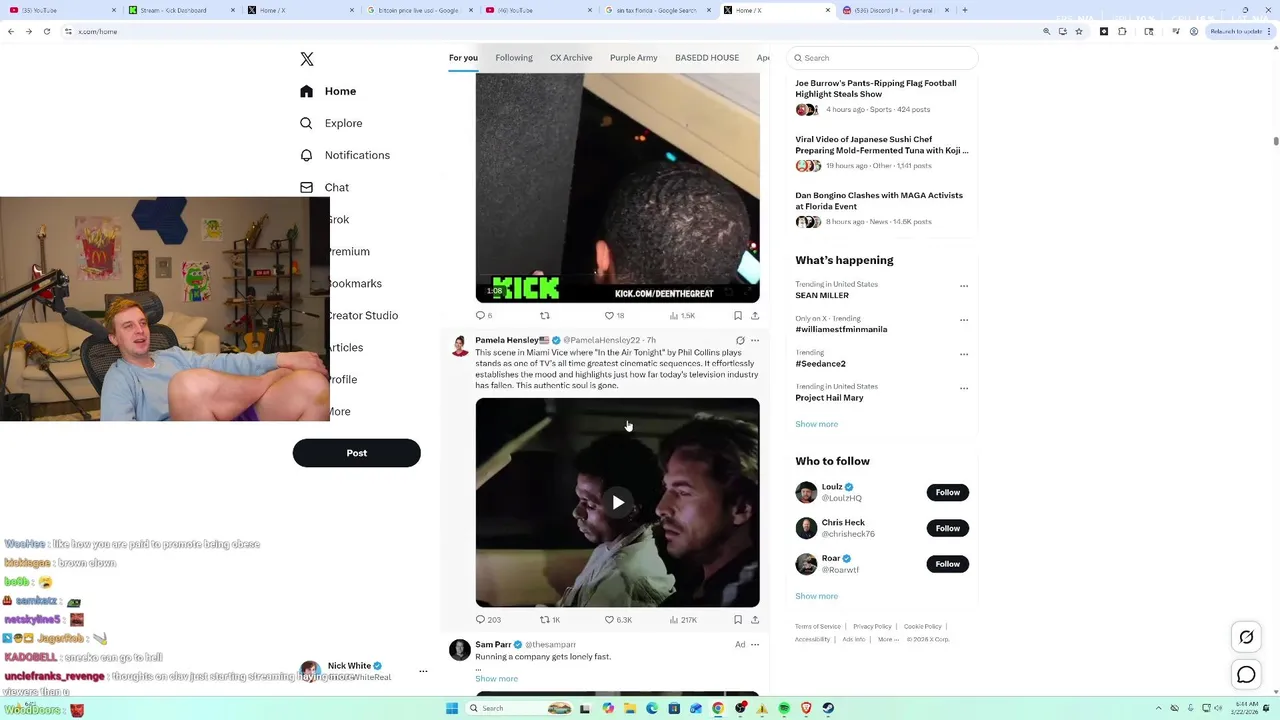Viewport: 1280px width, 720px height.
Task: Open the Kick stream video thumbnail
Action: click(617, 188)
